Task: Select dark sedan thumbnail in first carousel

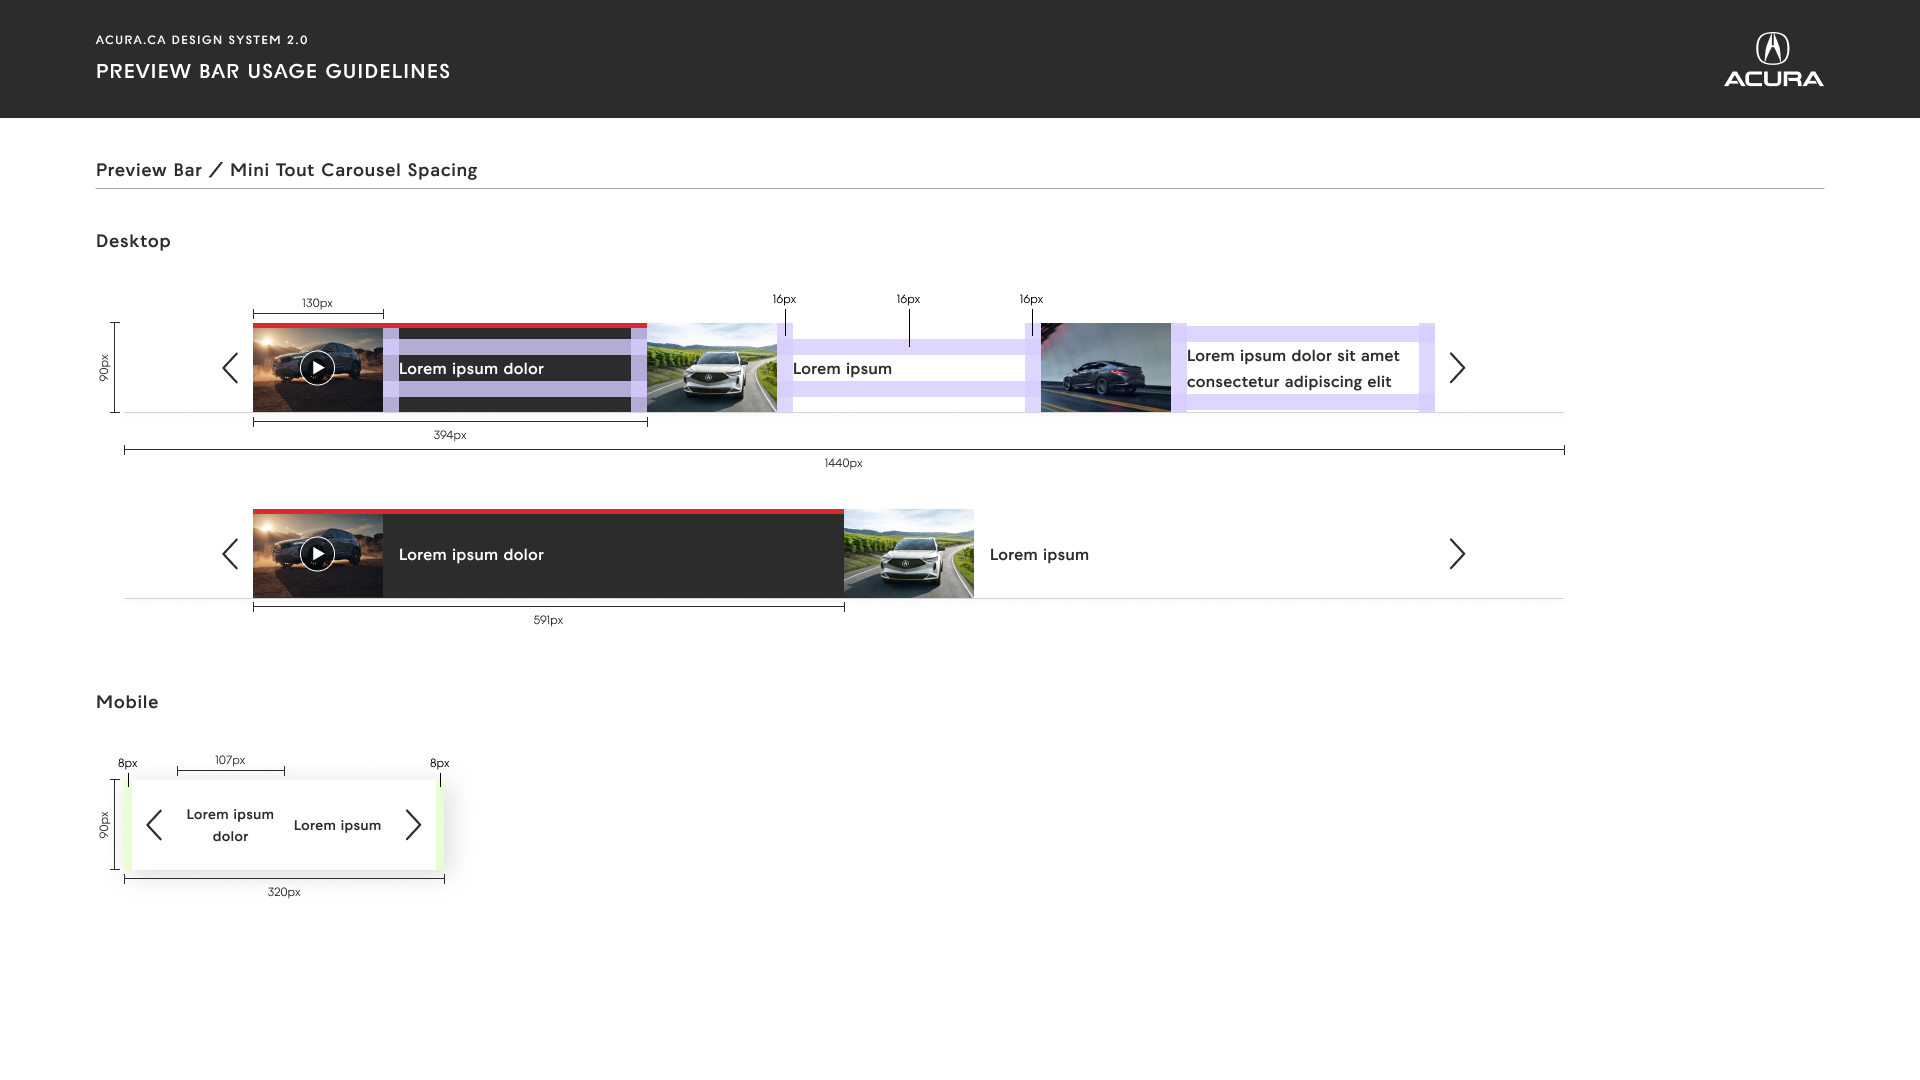Action: pyautogui.click(x=1106, y=368)
